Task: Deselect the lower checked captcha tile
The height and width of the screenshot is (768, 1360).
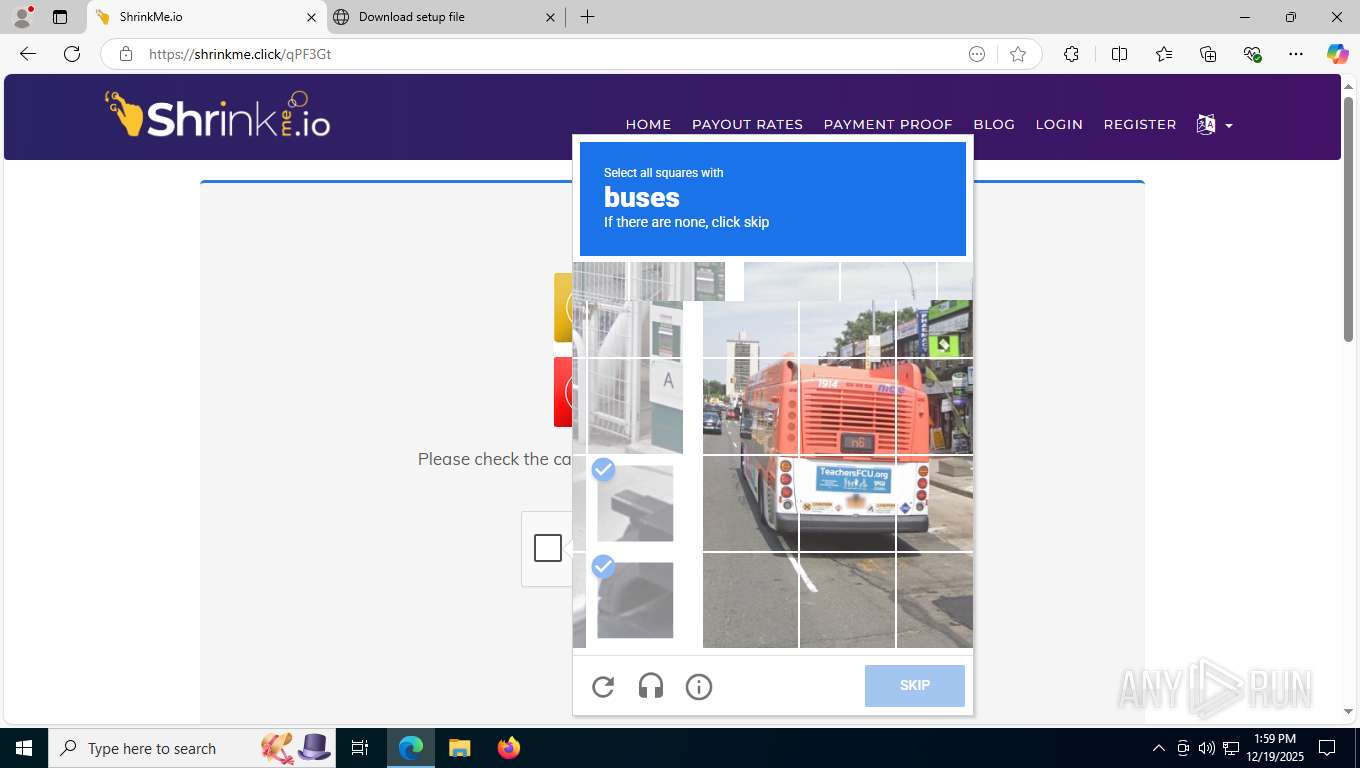Action: coord(635,600)
